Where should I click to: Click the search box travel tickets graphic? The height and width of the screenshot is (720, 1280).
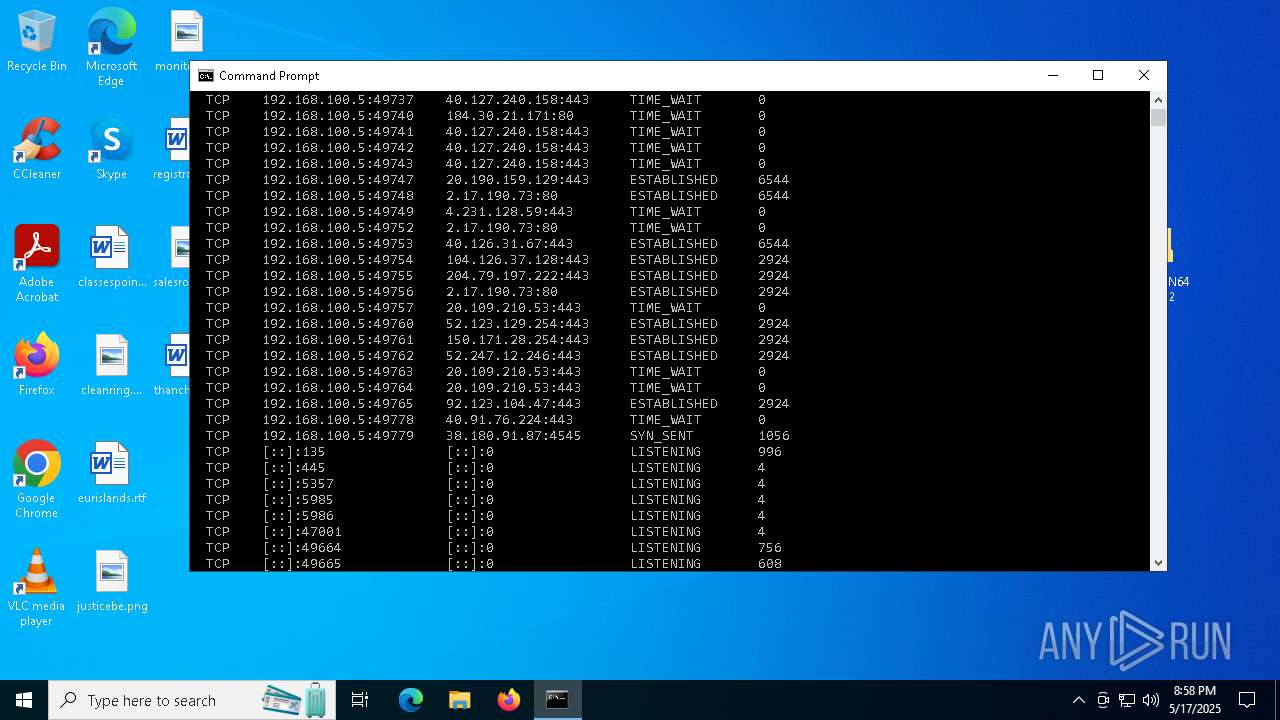pyautogui.click(x=296, y=700)
